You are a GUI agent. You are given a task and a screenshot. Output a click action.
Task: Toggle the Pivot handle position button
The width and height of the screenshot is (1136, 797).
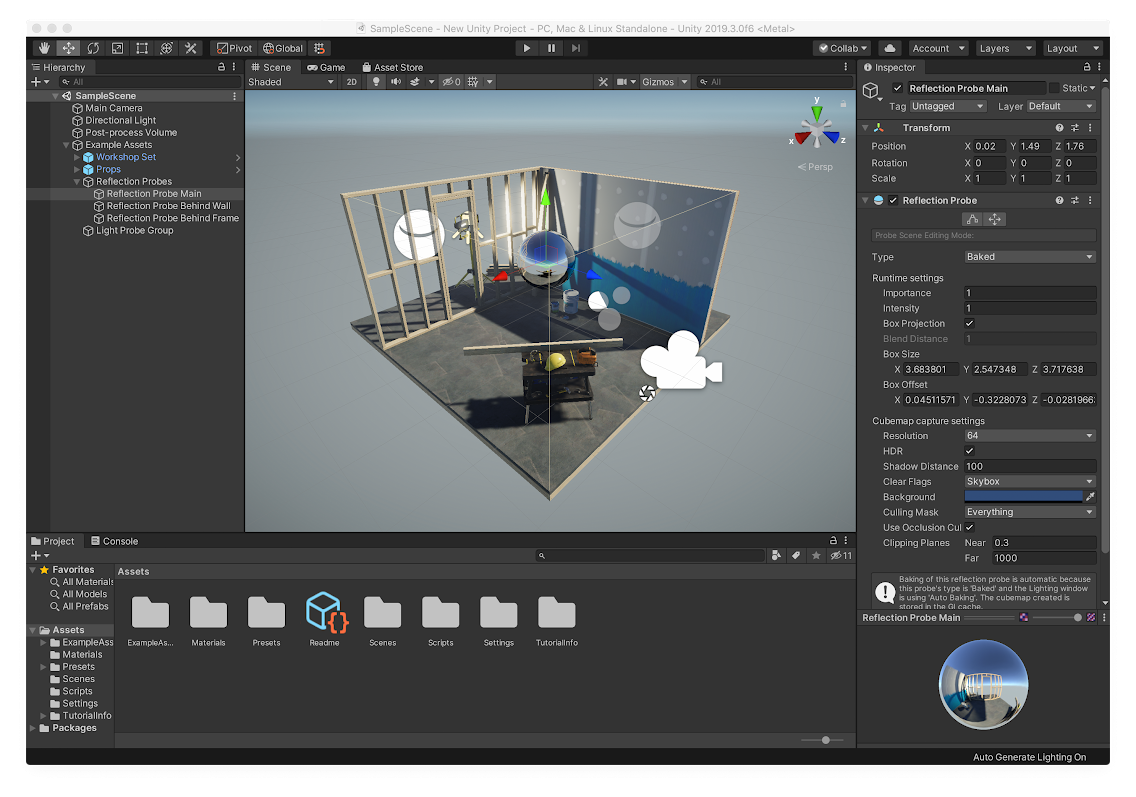[x=234, y=48]
